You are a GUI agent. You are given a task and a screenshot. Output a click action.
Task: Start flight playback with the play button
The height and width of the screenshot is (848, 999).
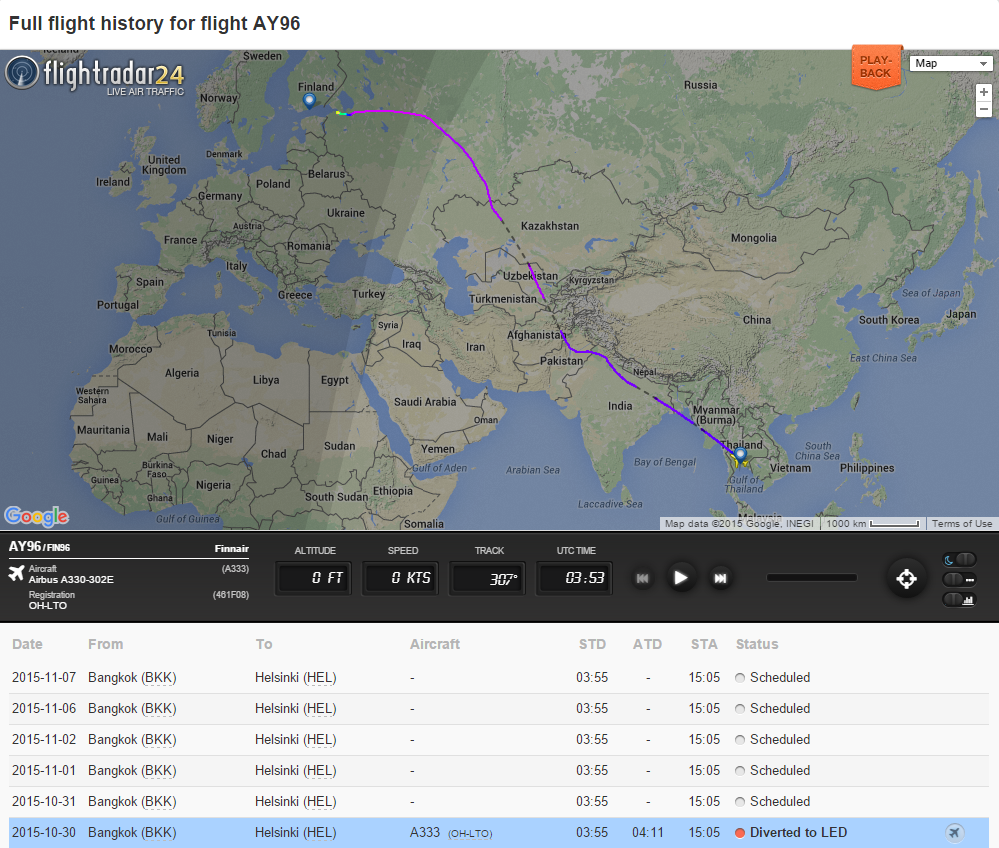coord(680,578)
